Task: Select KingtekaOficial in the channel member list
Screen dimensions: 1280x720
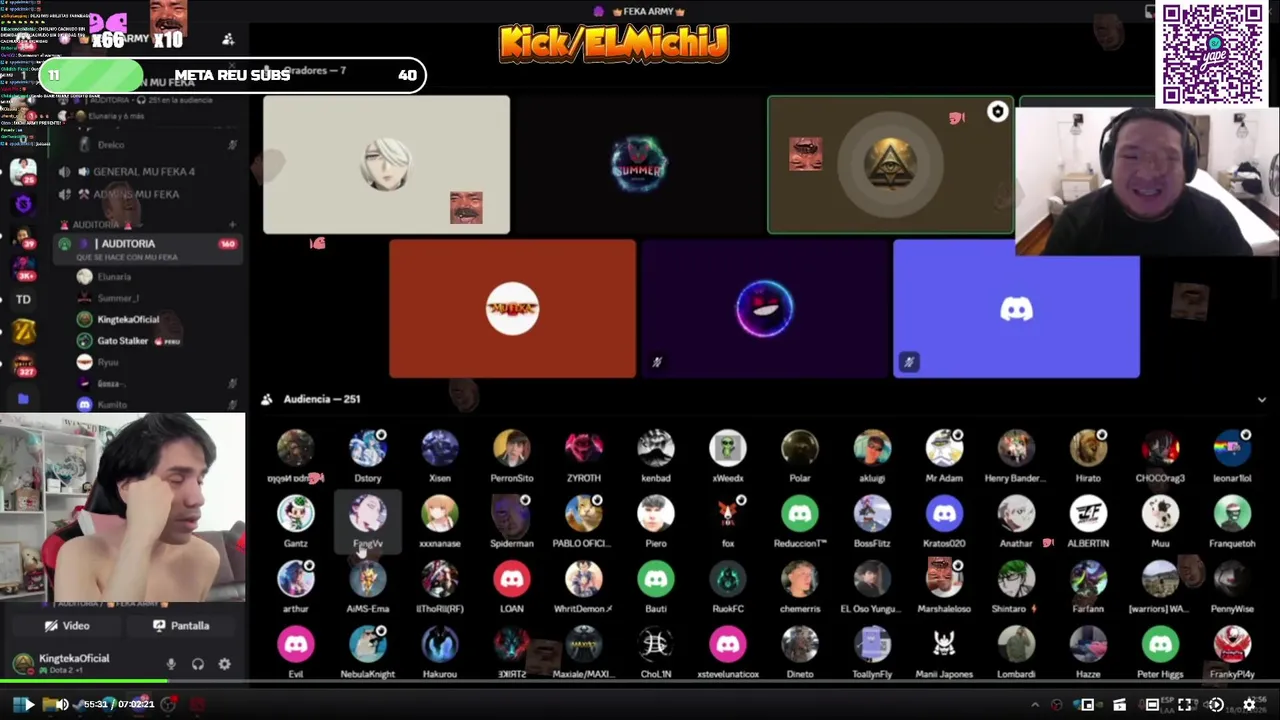Action: (128, 319)
